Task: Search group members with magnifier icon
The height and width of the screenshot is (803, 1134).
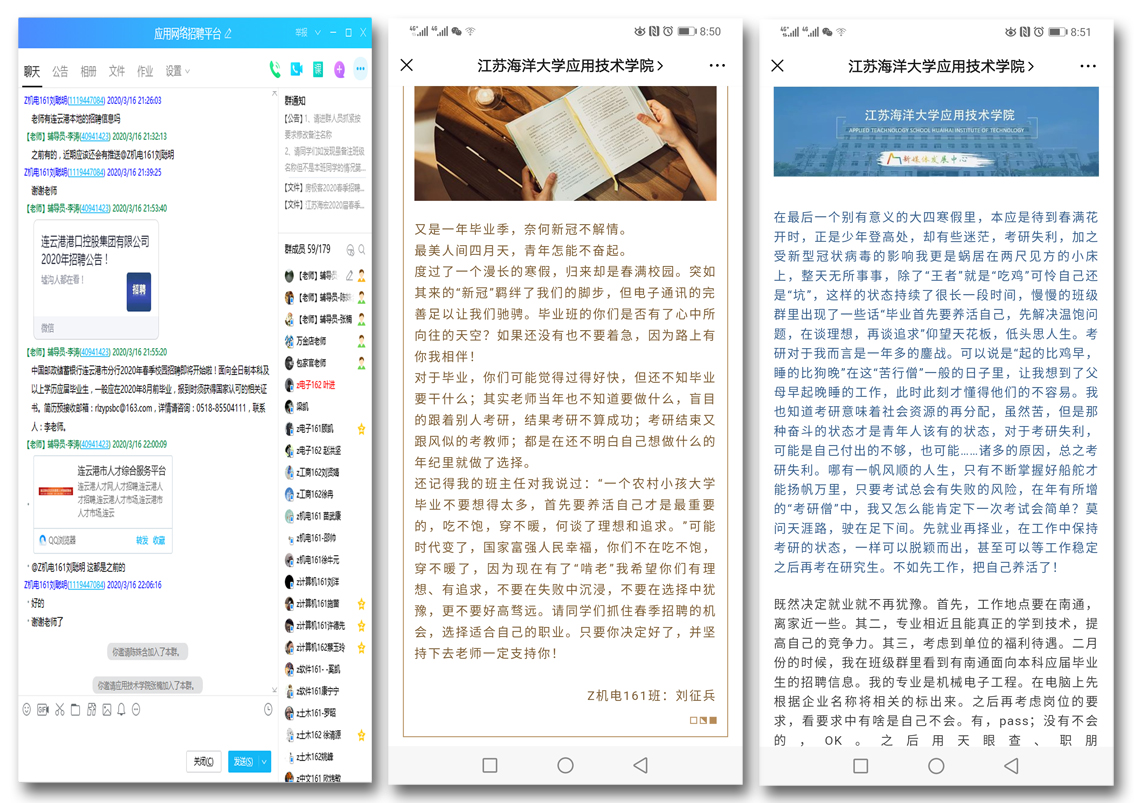Action: pyautogui.click(x=362, y=250)
